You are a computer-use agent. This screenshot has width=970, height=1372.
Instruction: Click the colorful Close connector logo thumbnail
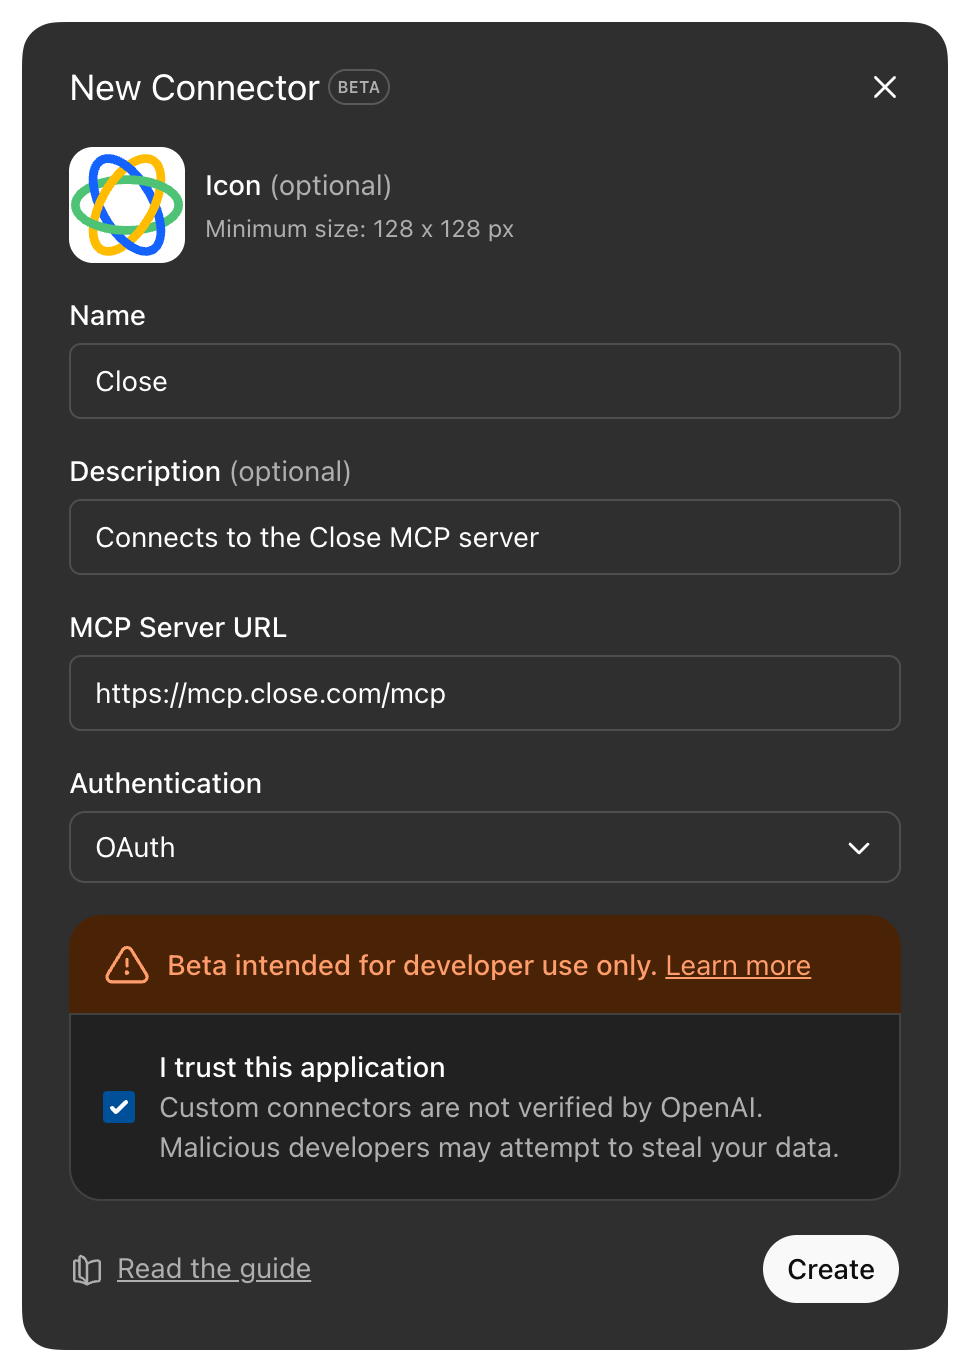pyautogui.click(x=126, y=204)
